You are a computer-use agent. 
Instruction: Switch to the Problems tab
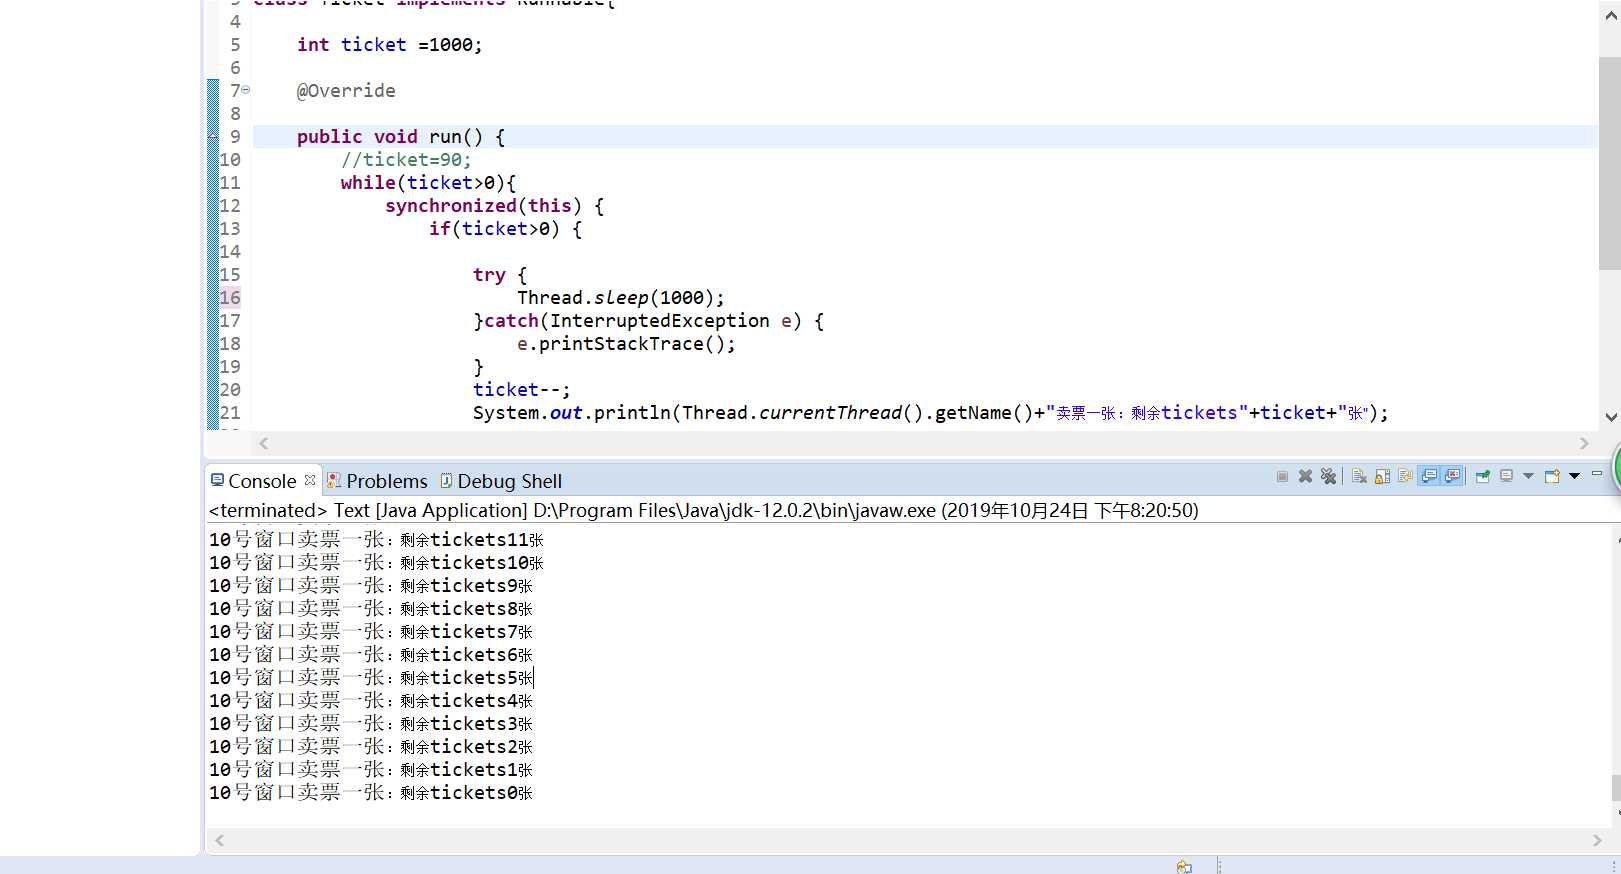[377, 481]
